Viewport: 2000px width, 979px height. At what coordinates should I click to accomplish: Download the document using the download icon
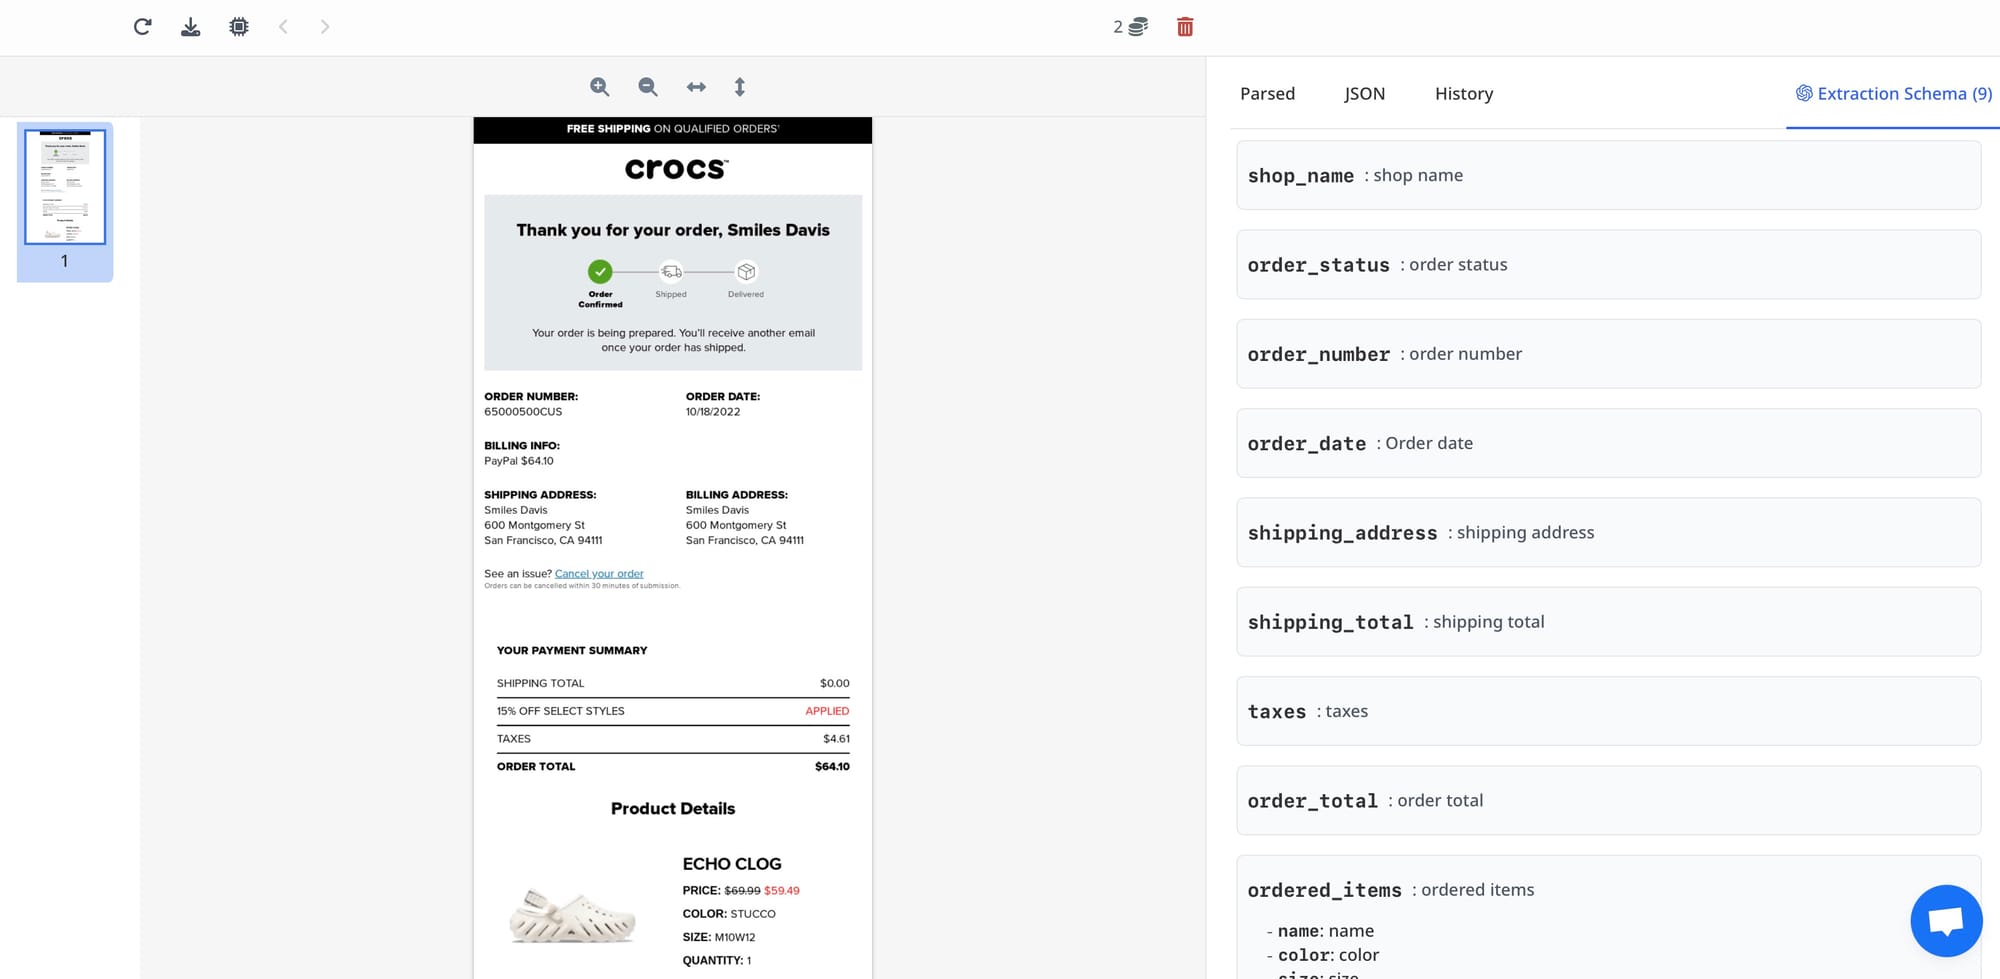(x=190, y=27)
